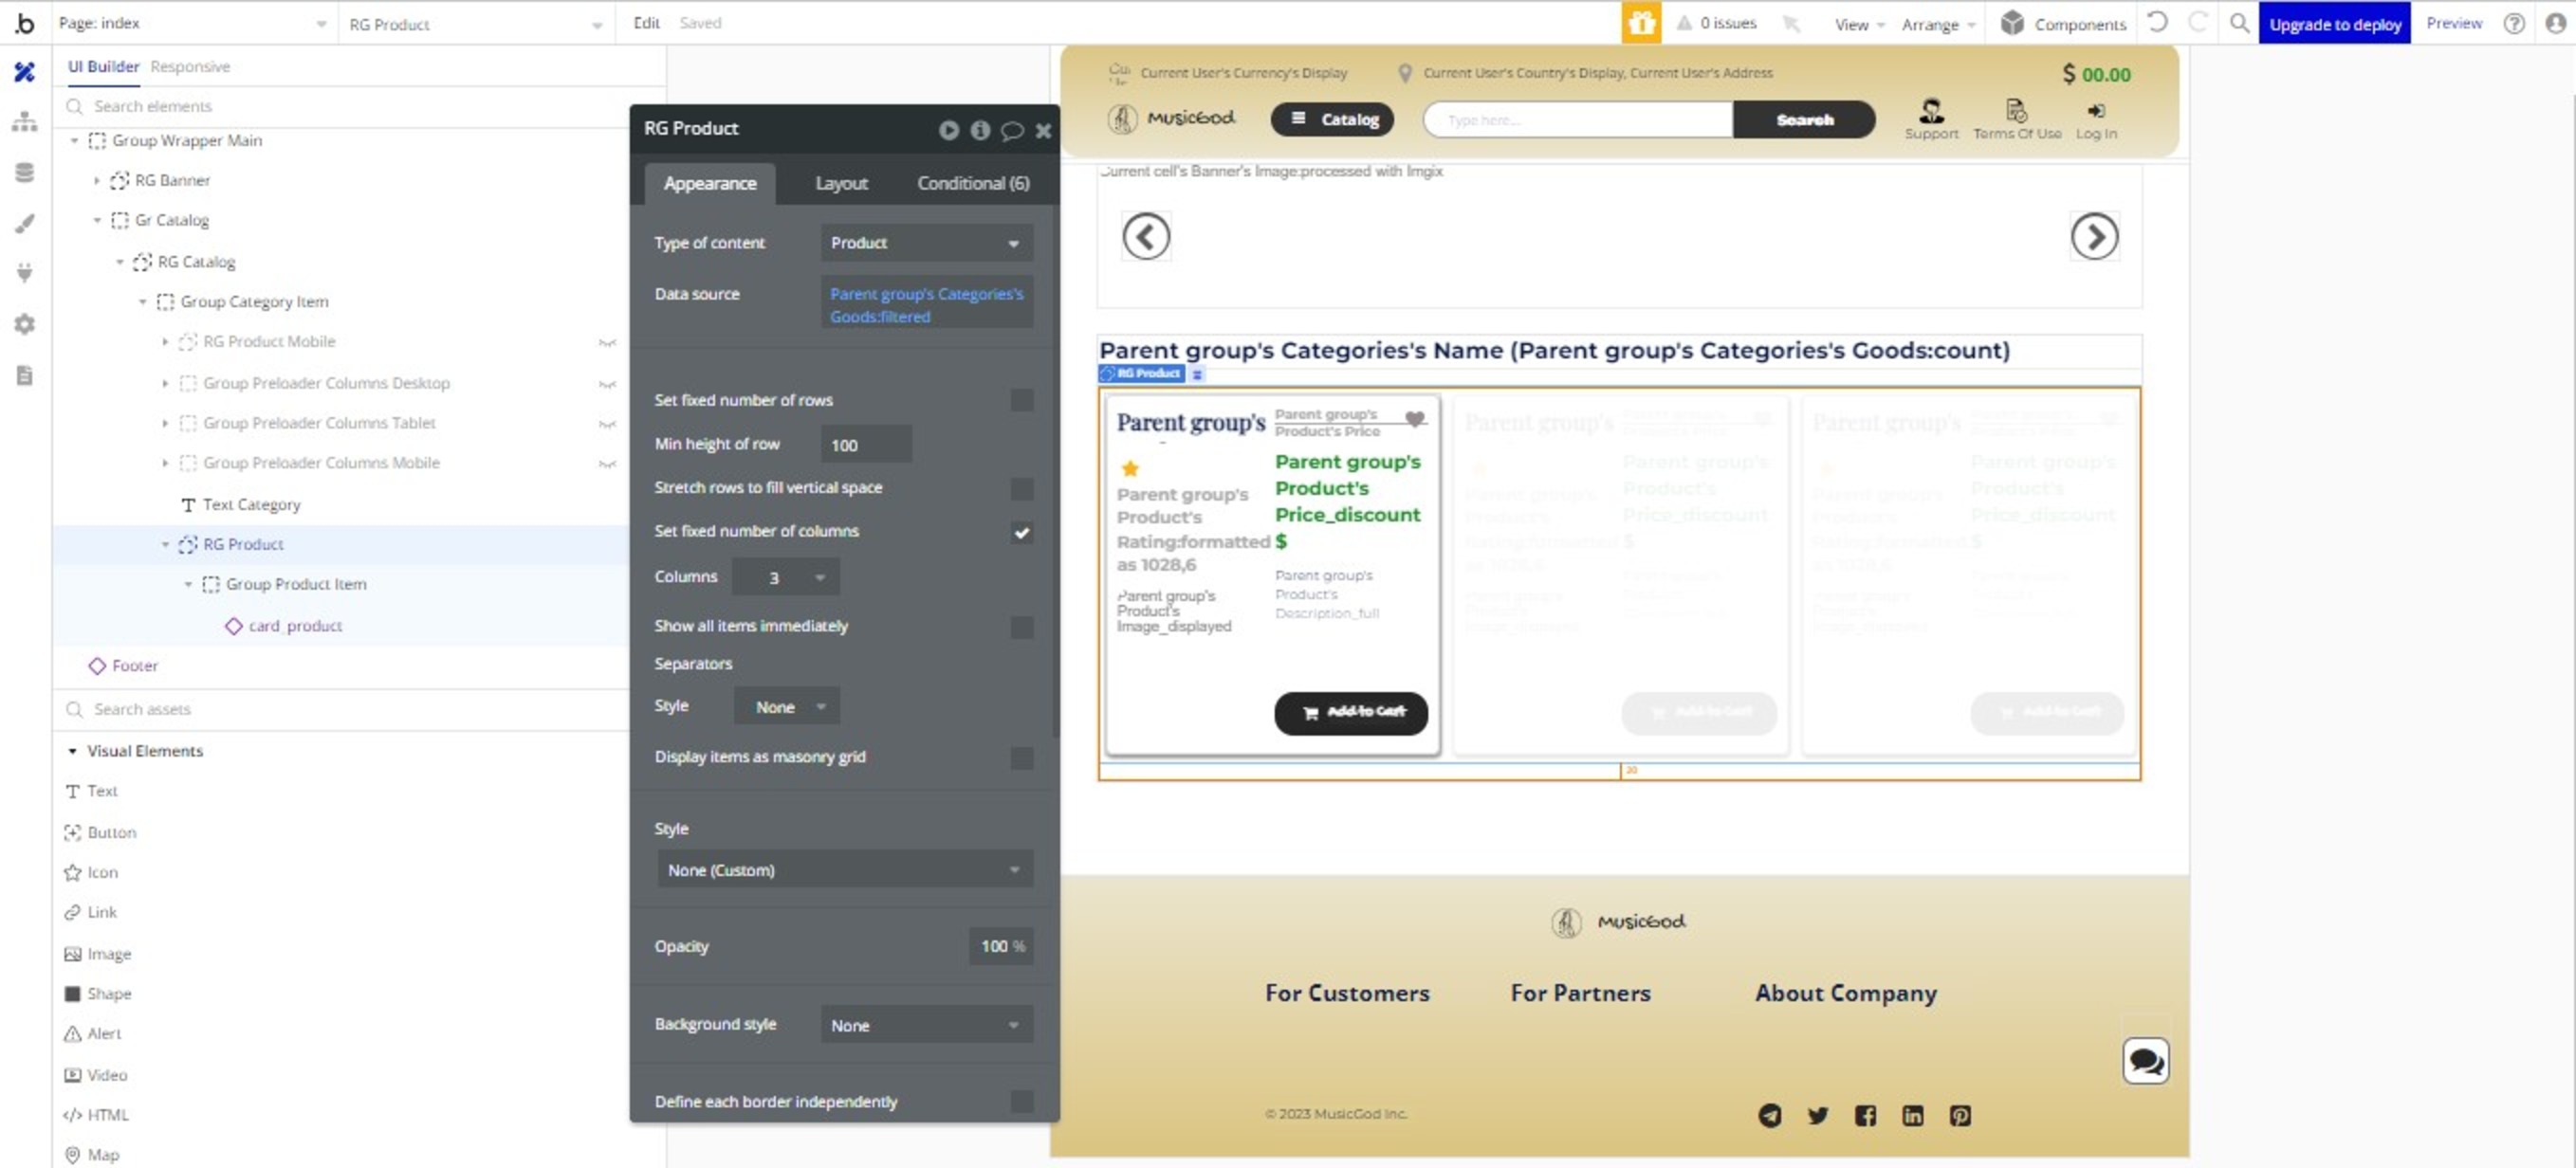The image size is (2576, 1168).
Task: Toggle Set fixed number of rows checkbox
Action: pos(1021,400)
